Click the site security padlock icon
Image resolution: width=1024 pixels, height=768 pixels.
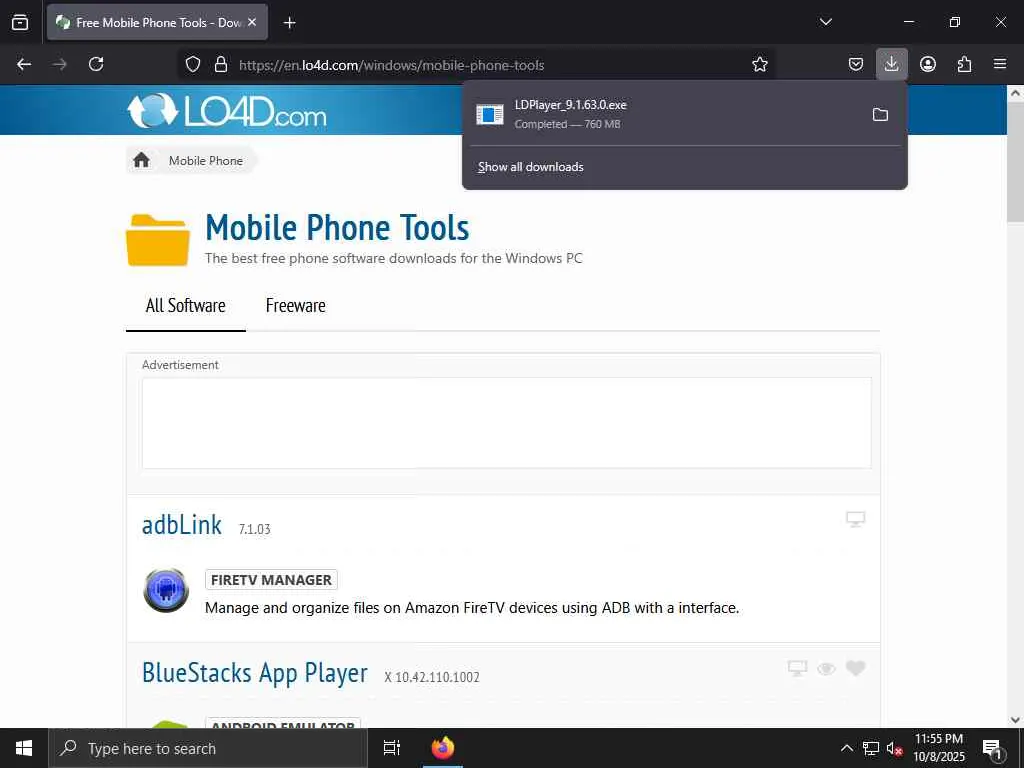tap(221, 64)
